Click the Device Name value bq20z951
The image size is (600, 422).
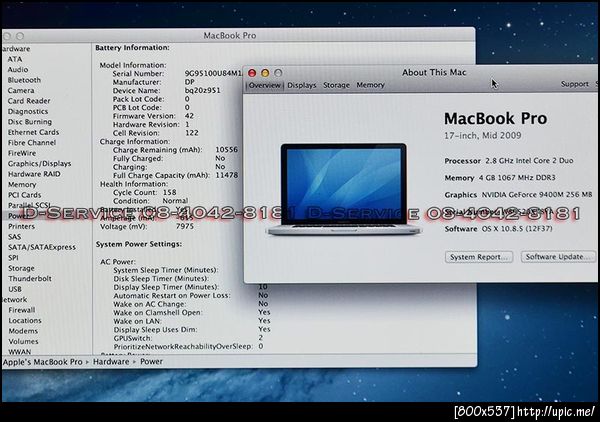(202, 91)
